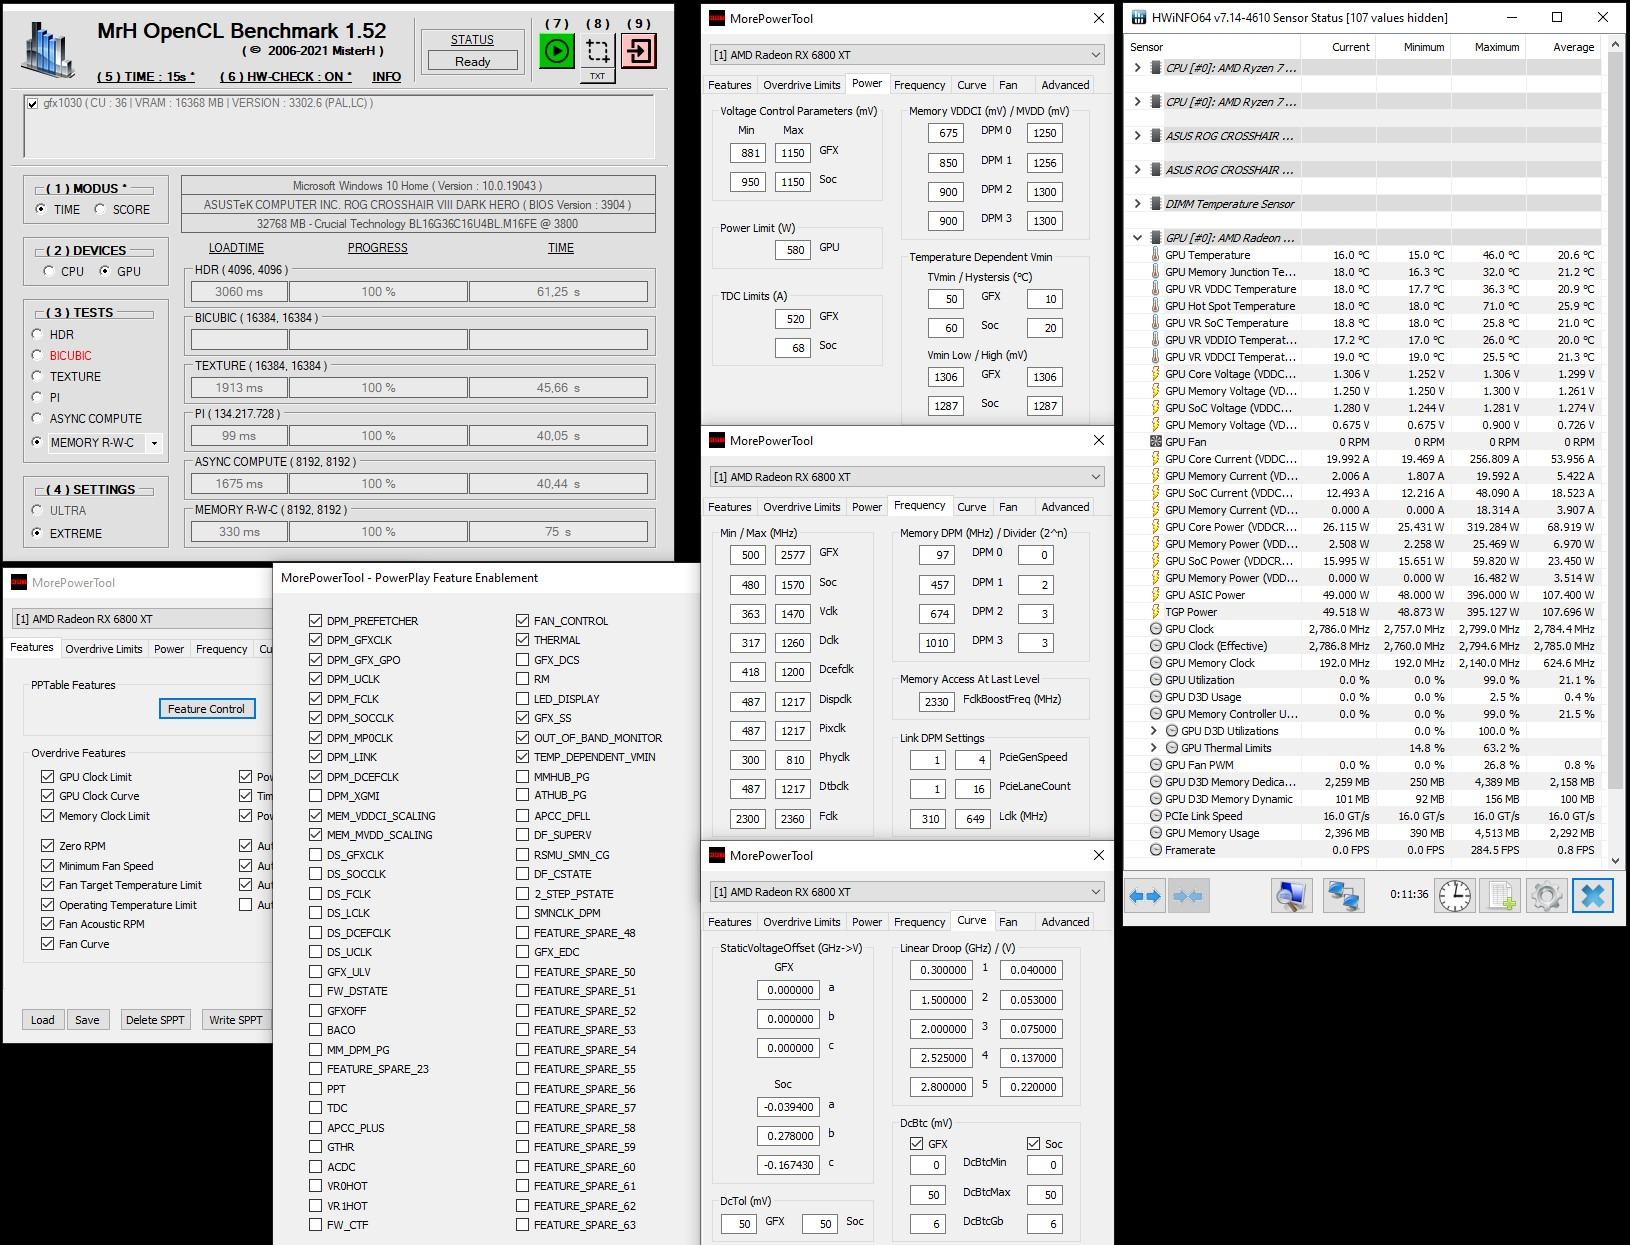Click the HWiNFO64 title bar app icon
The image size is (1630, 1245).
(1139, 17)
